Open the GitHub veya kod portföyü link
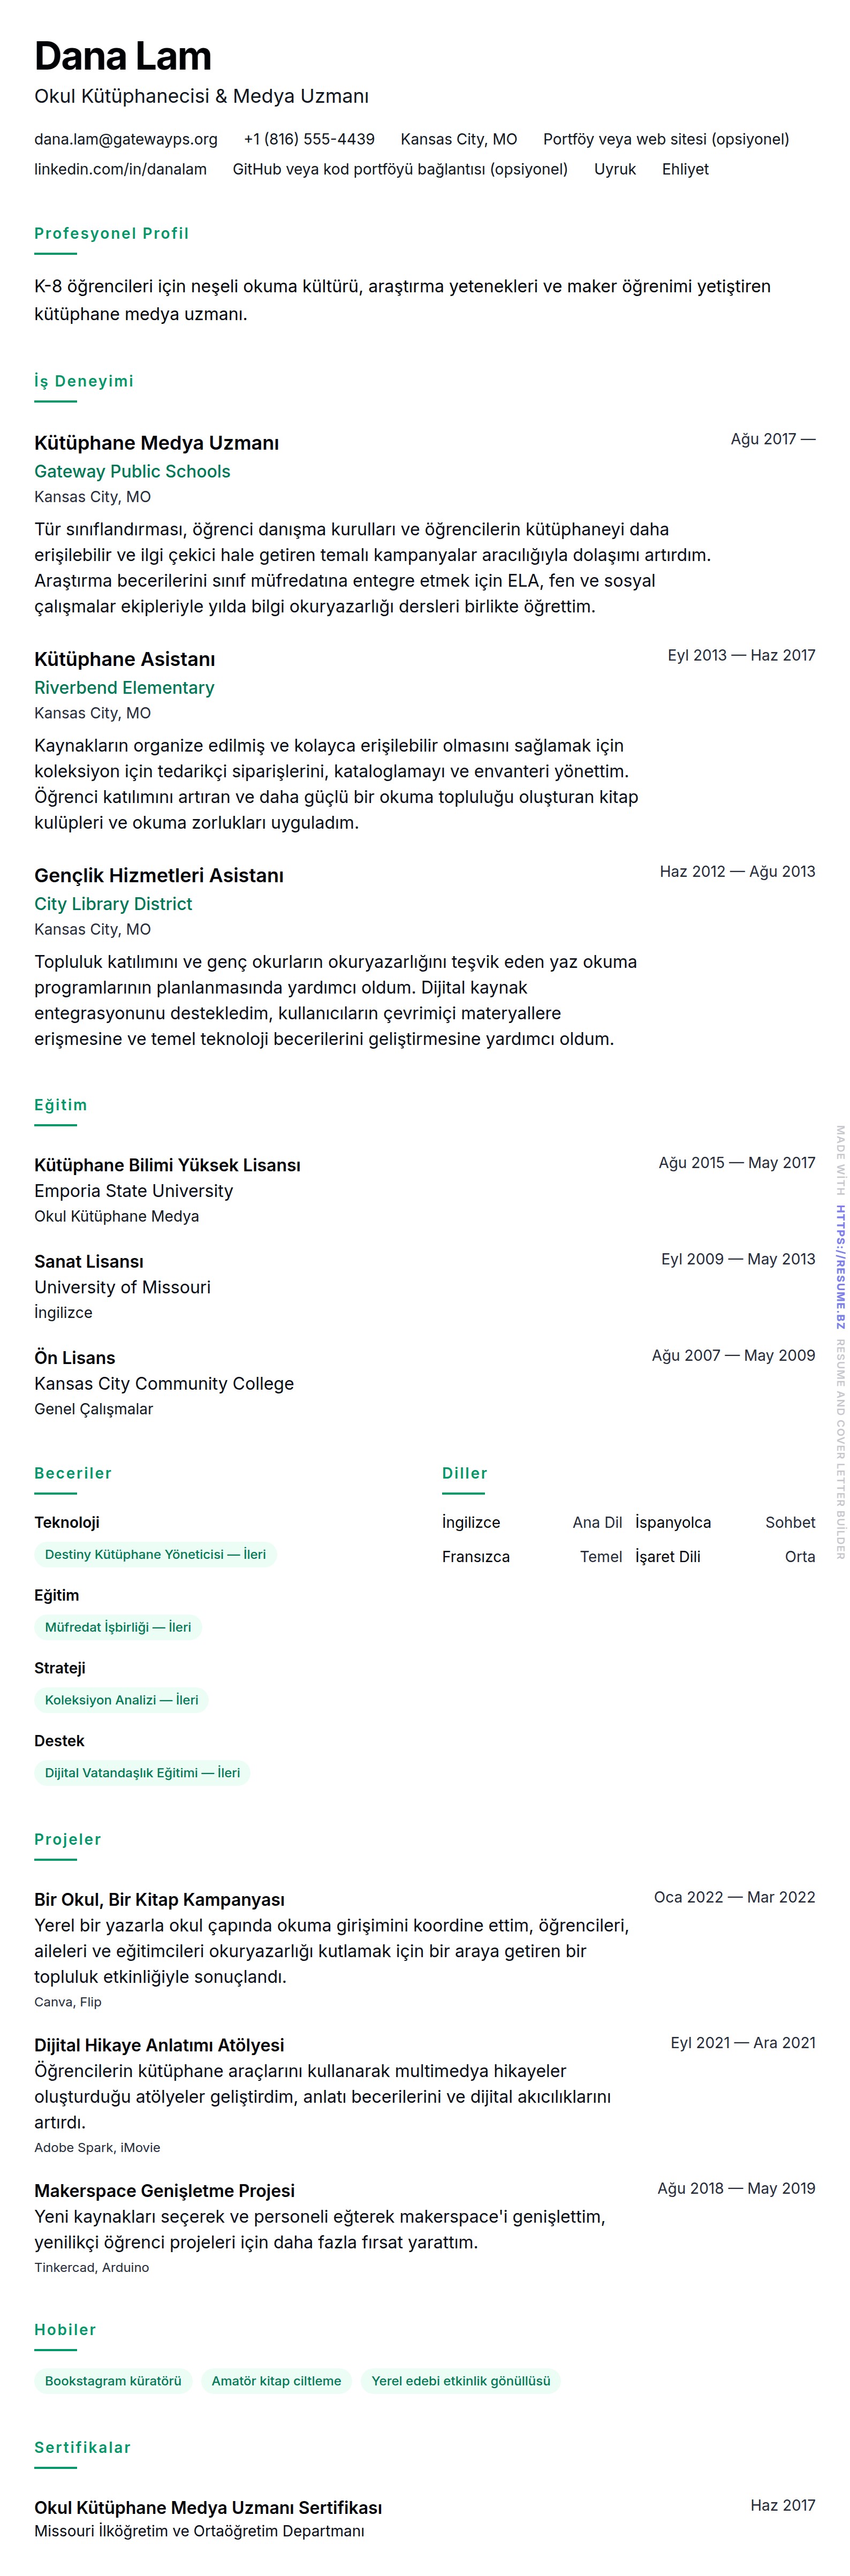Image resolution: width=850 pixels, height=2576 pixels. 400,169
